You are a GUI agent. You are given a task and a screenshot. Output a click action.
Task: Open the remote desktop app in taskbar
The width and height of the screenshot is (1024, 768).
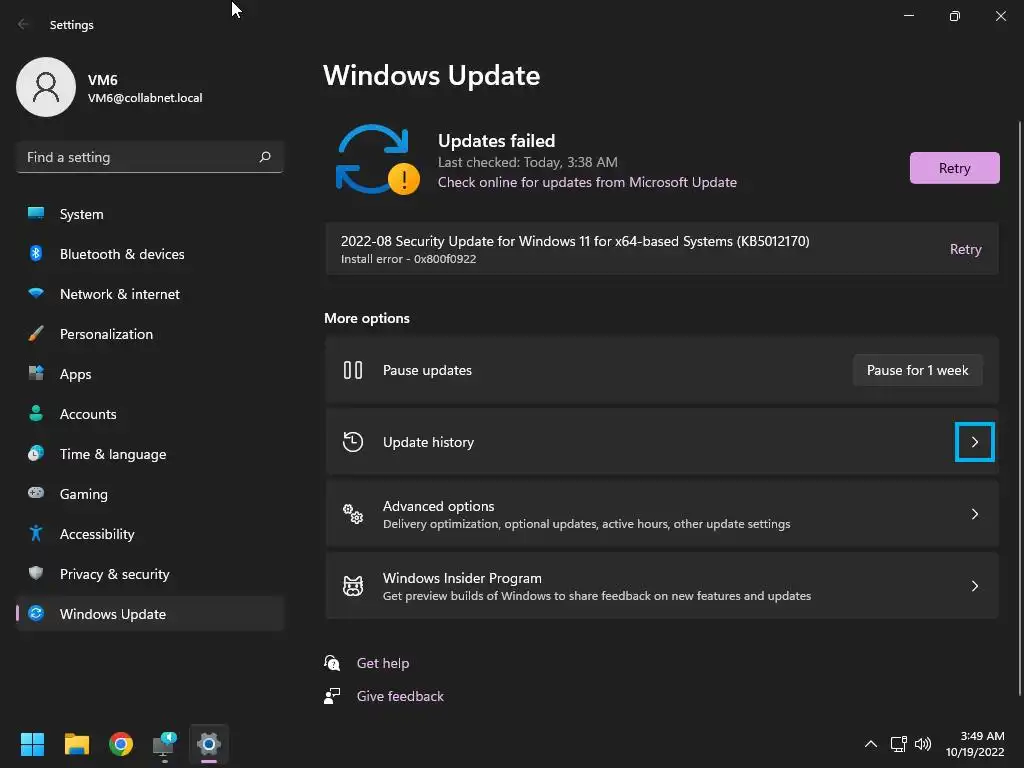click(x=165, y=745)
